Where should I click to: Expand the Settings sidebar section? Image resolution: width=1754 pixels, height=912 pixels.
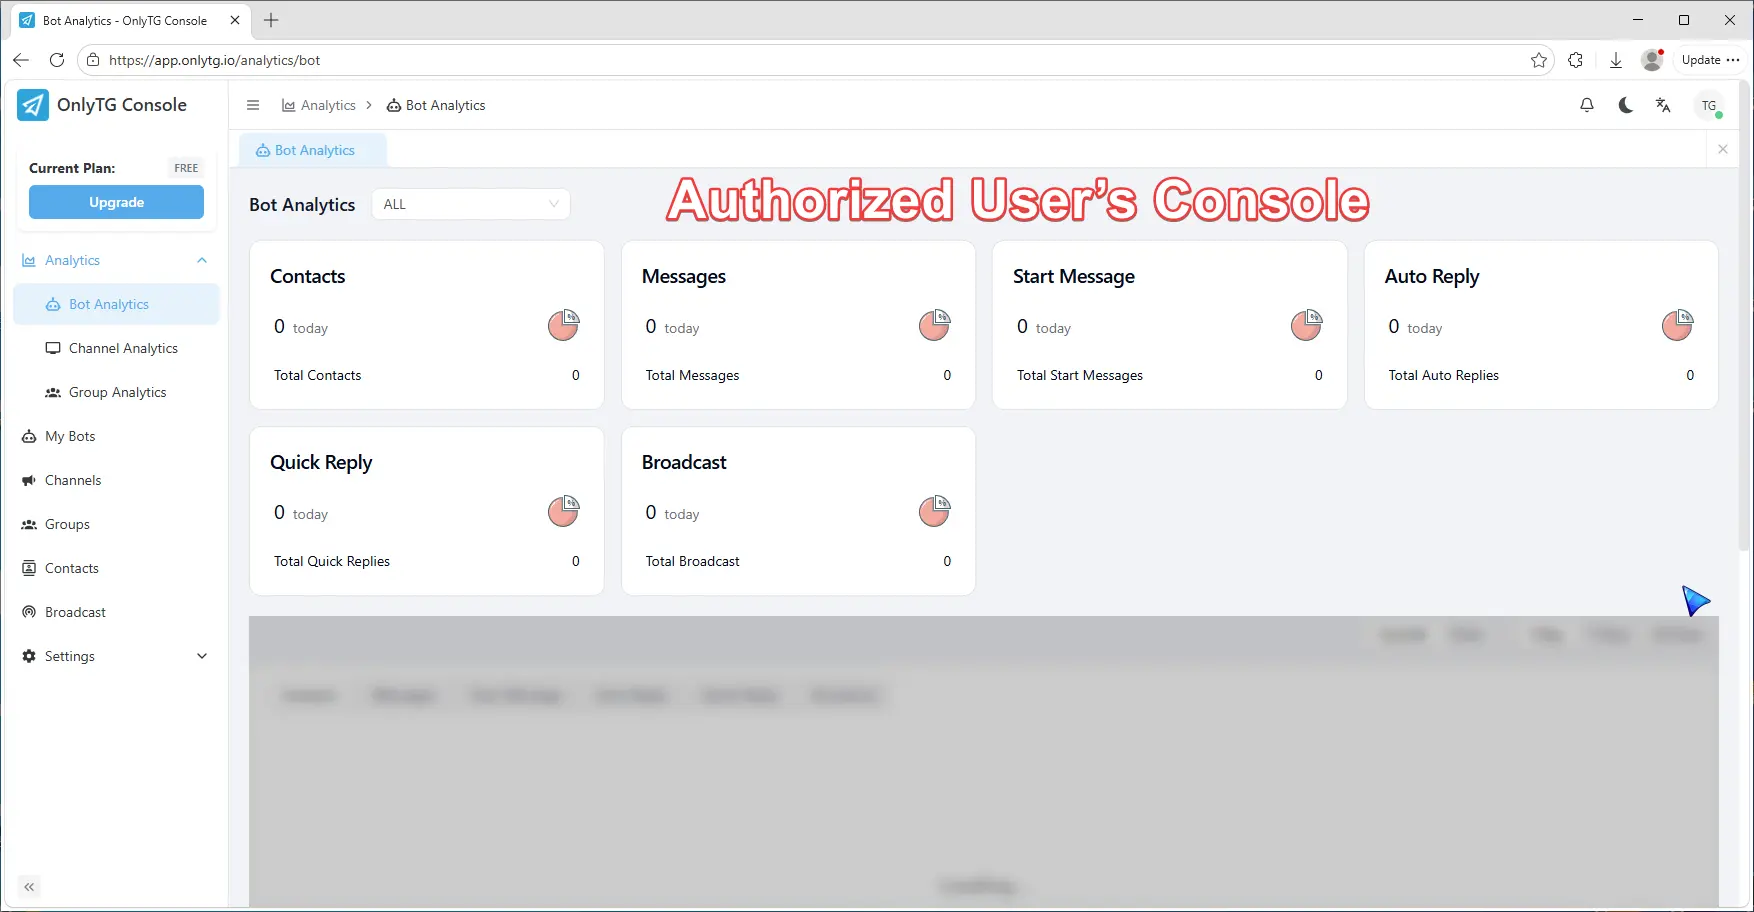202,656
